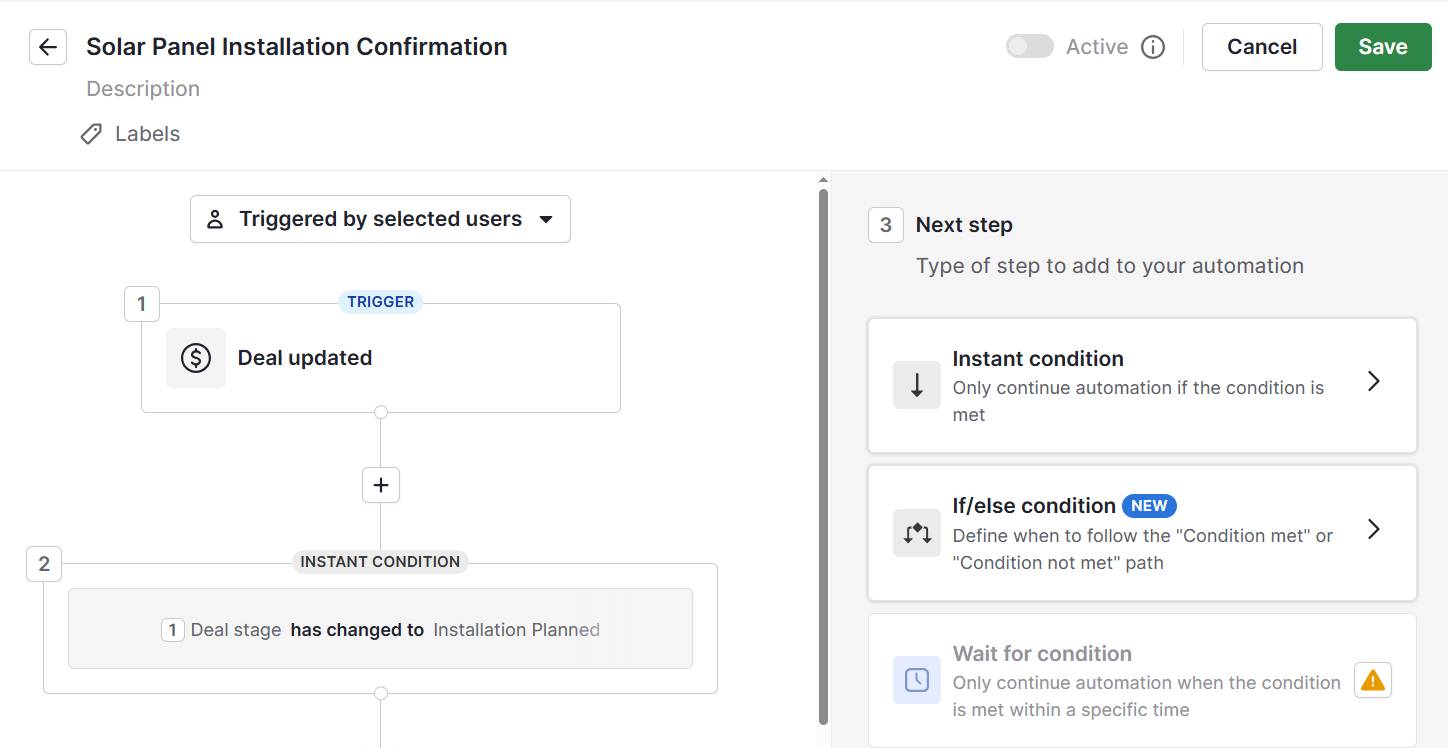Click the warning triangle on Wait for condition

[1373, 680]
